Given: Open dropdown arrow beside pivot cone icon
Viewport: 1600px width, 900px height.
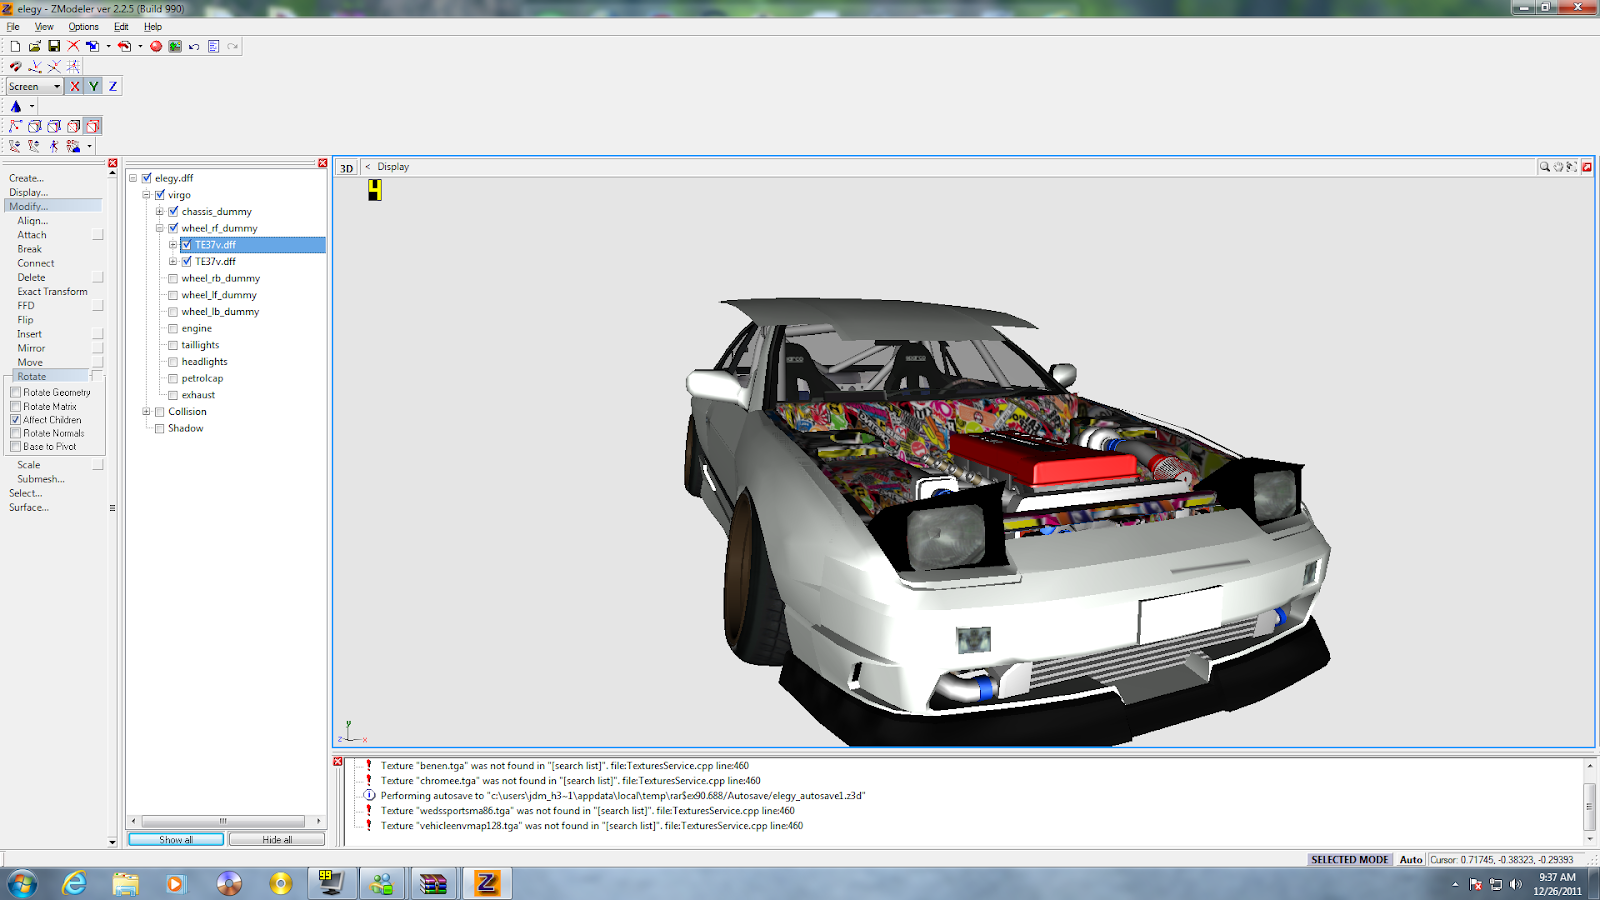Looking at the screenshot, I should [x=32, y=106].
